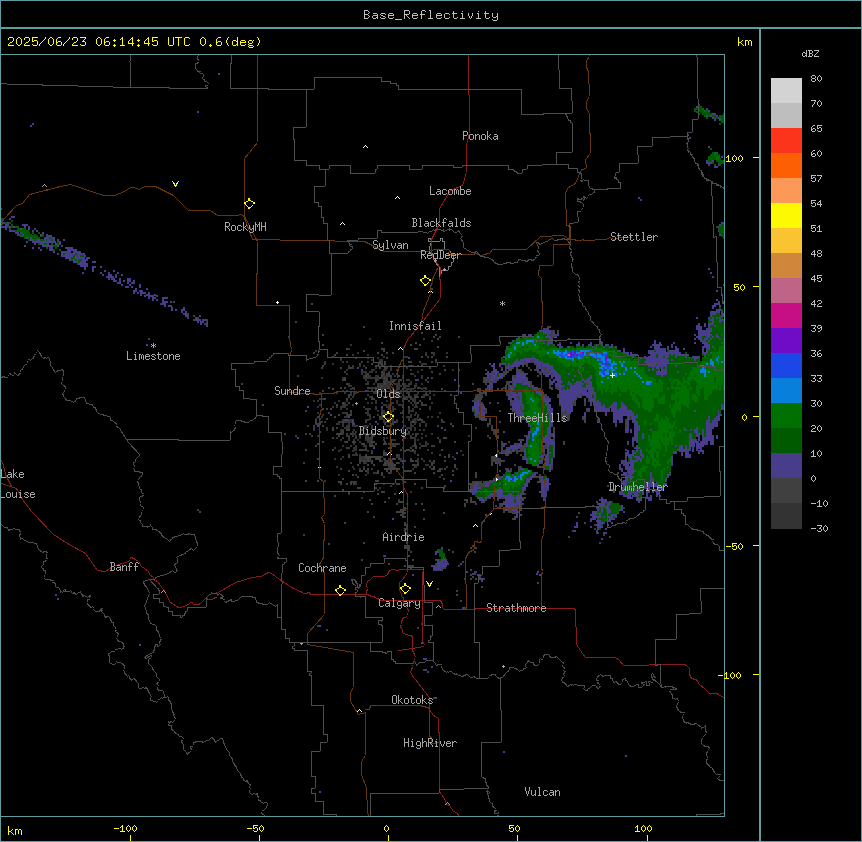Click the white cross inside the Drumheller storm
The width and height of the screenshot is (862, 842).
612,375
